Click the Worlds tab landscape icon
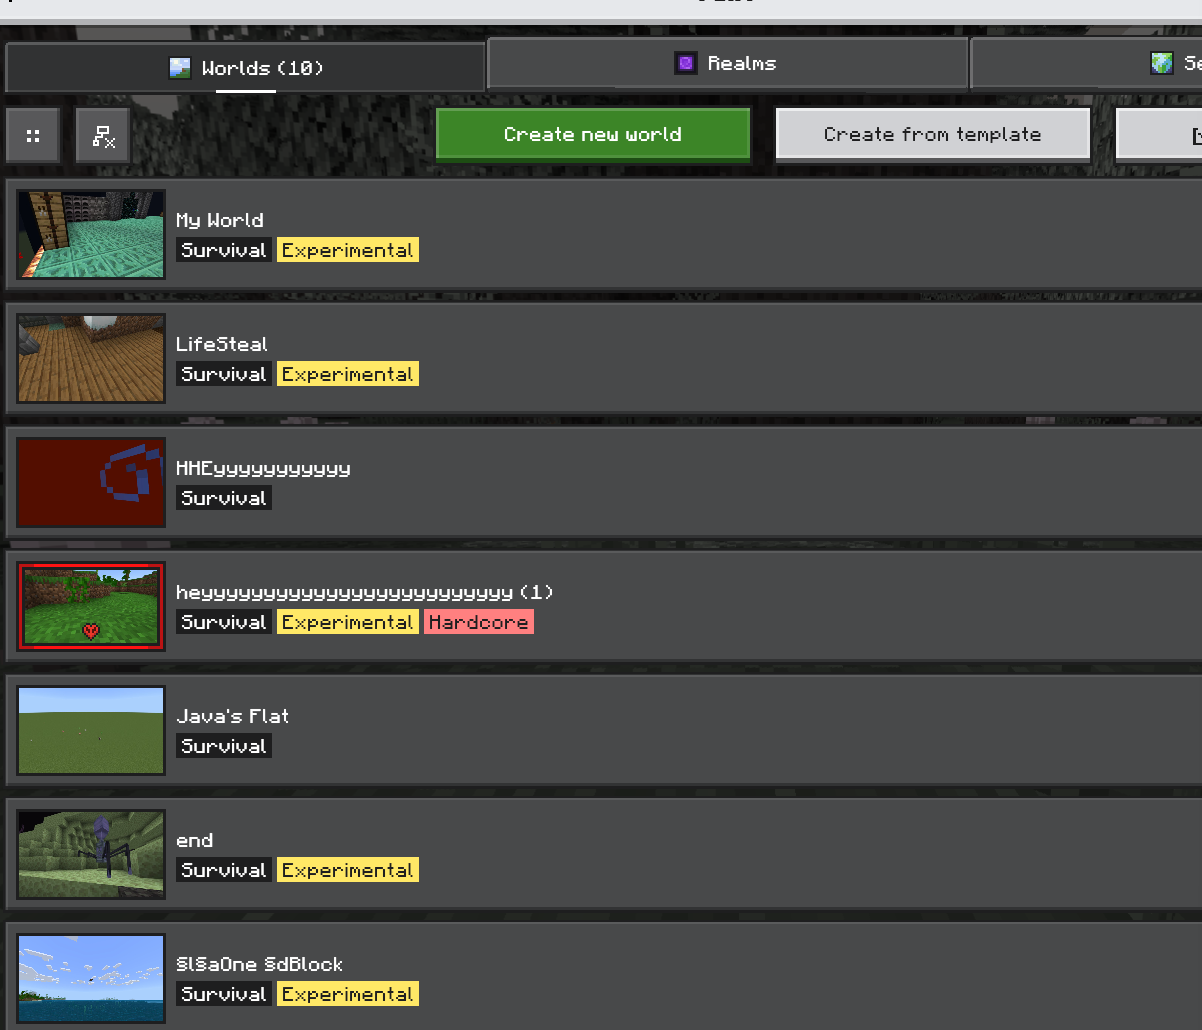Screen dimensions: 1202x1030 180,68
